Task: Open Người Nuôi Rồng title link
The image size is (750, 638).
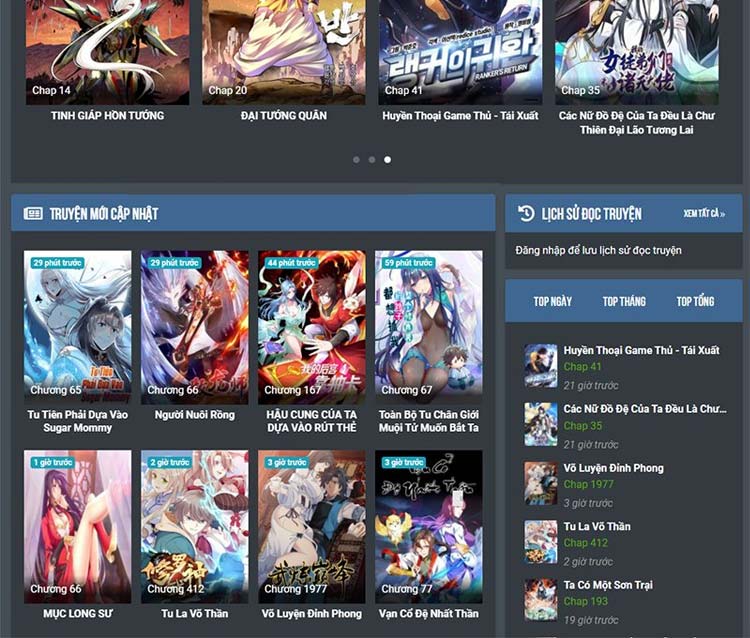Action: pos(195,414)
